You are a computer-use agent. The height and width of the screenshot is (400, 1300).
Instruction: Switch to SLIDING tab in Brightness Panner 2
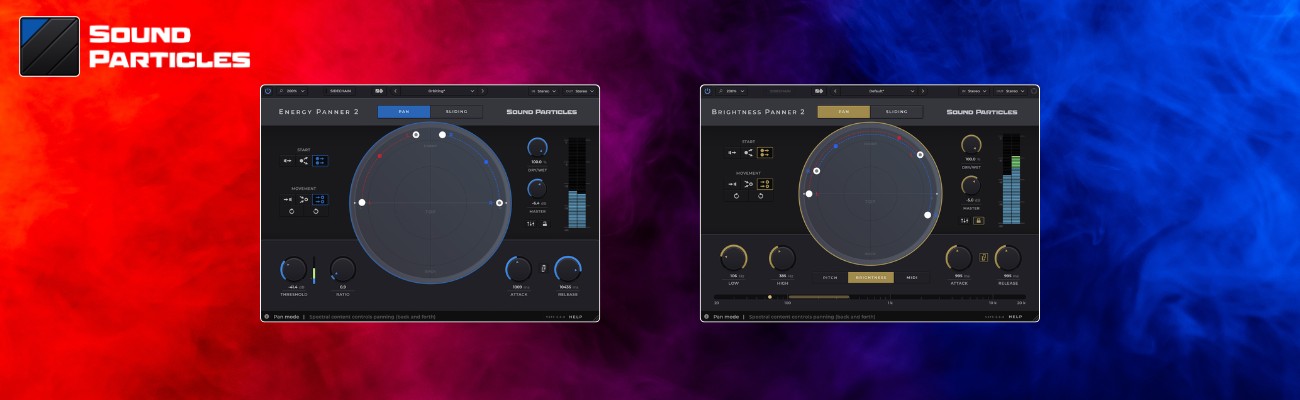[896, 112]
